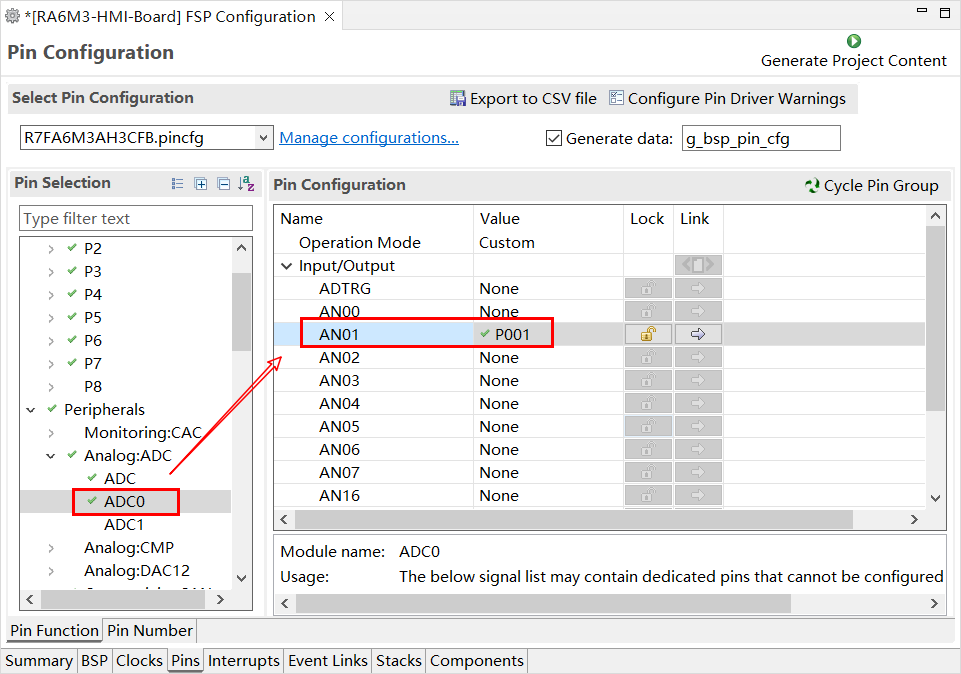Select the P6 port tree item
The width and height of the screenshot is (961, 674).
(x=93, y=341)
